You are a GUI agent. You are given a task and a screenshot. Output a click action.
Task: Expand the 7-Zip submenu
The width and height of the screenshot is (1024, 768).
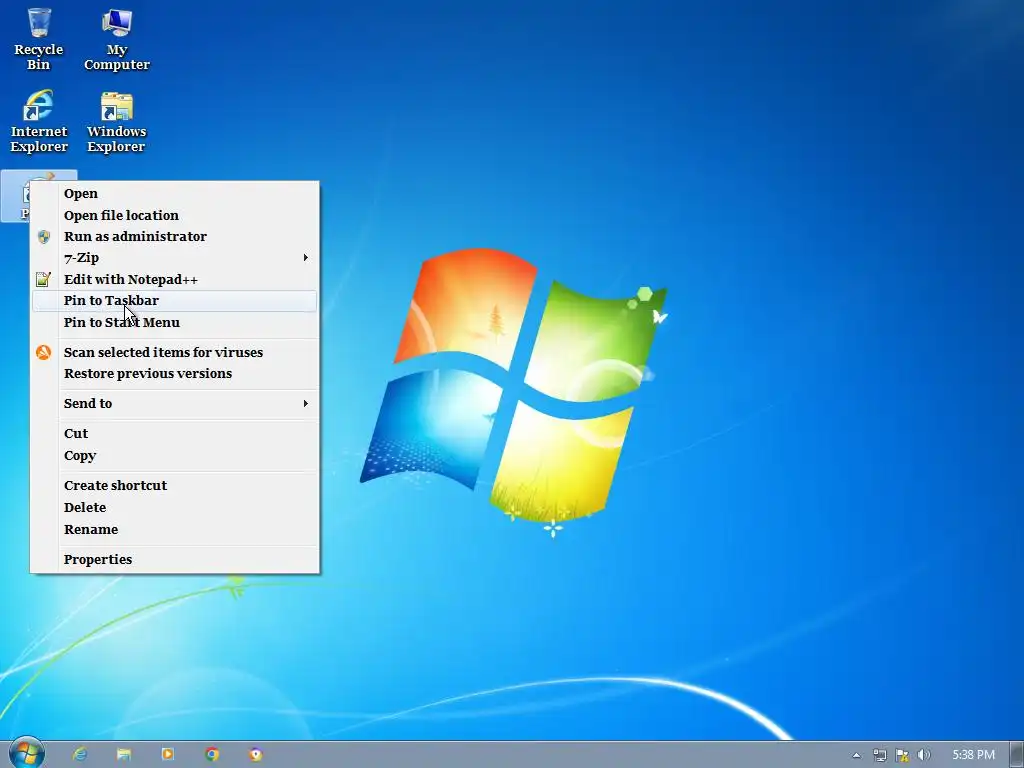click(174, 257)
